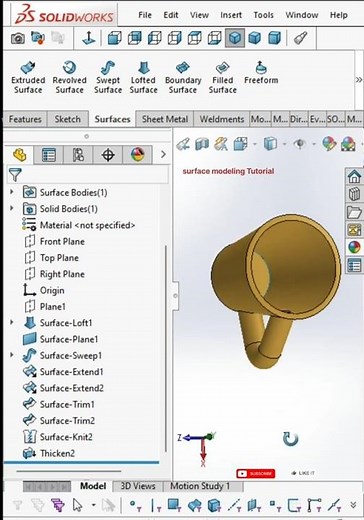The width and height of the screenshot is (364, 520).
Task: Open the File menu
Action: coord(145,15)
